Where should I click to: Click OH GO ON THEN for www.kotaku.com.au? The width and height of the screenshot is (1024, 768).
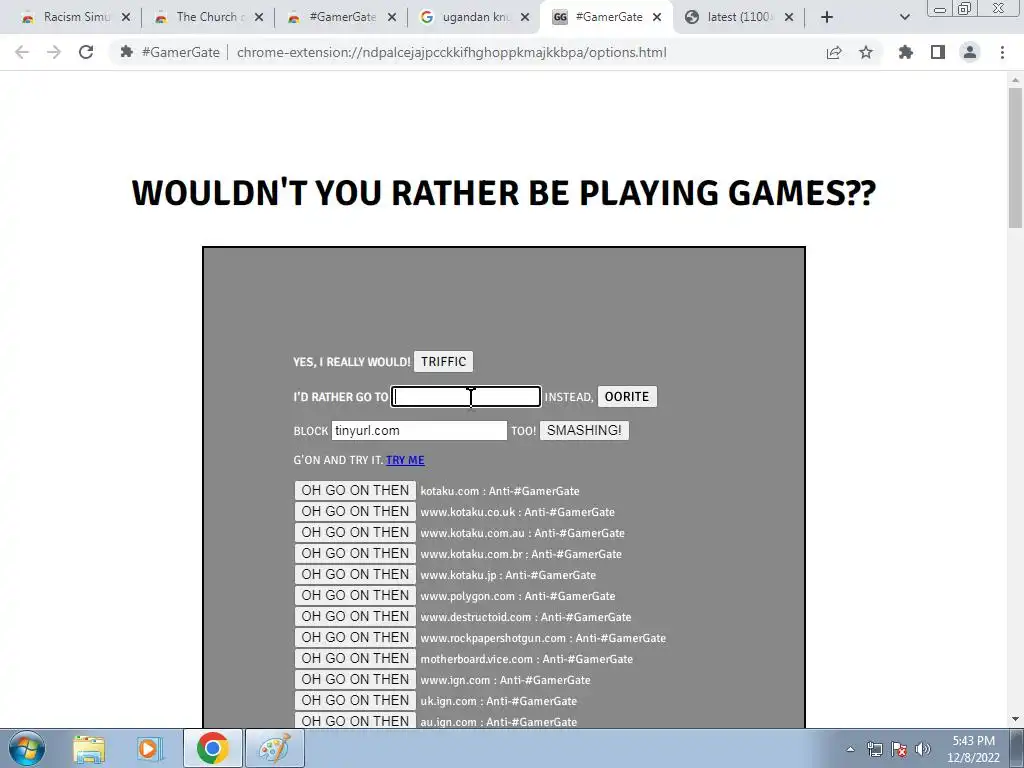355,532
